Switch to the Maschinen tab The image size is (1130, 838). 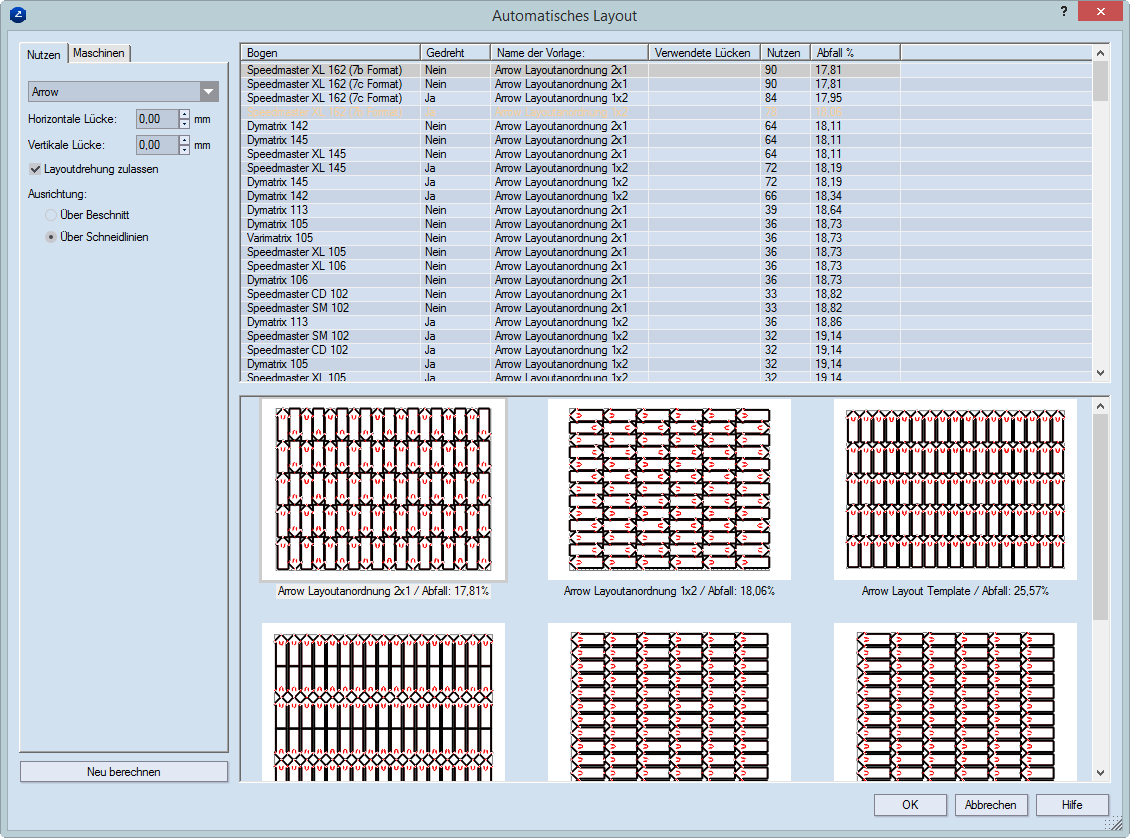click(x=99, y=53)
